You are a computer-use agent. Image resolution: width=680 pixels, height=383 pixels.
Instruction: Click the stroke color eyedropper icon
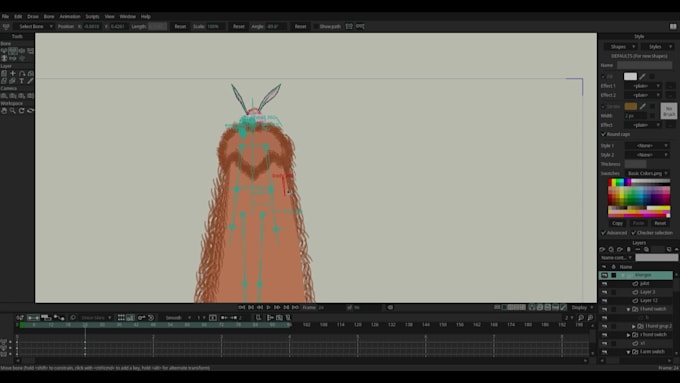(643, 106)
